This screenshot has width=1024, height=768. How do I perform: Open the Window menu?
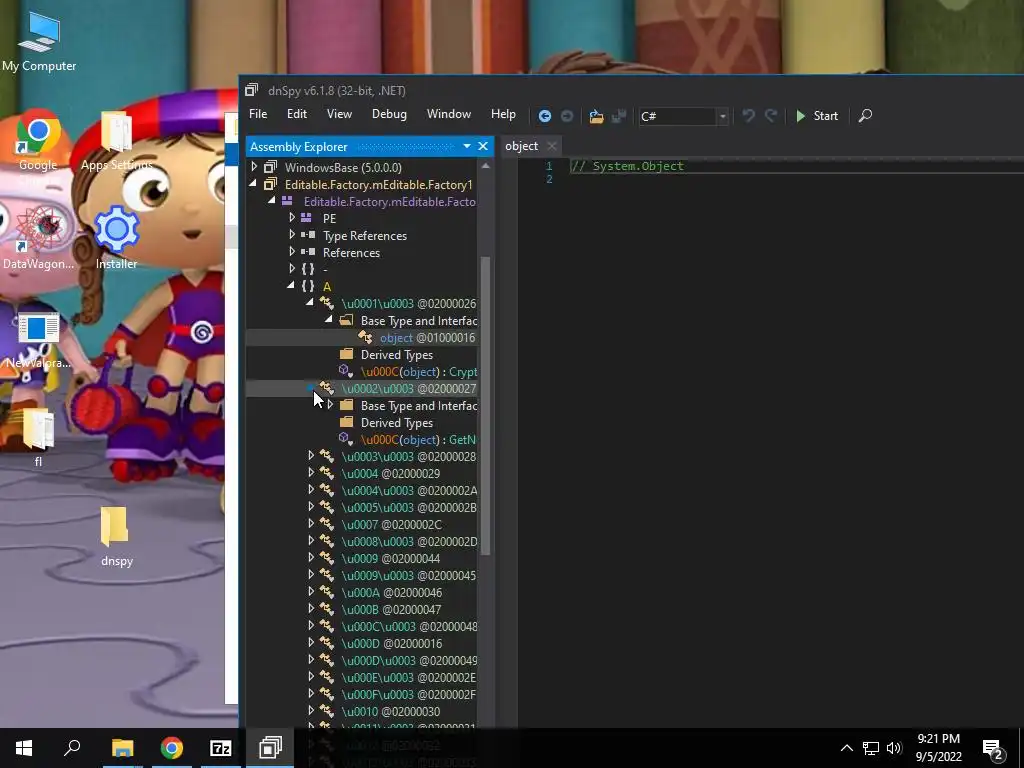click(x=449, y=114)
